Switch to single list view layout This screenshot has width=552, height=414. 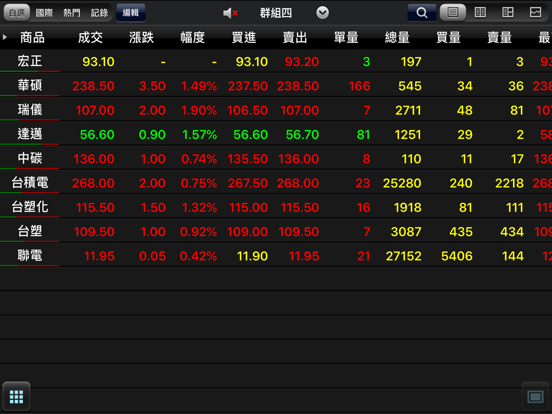453,13
